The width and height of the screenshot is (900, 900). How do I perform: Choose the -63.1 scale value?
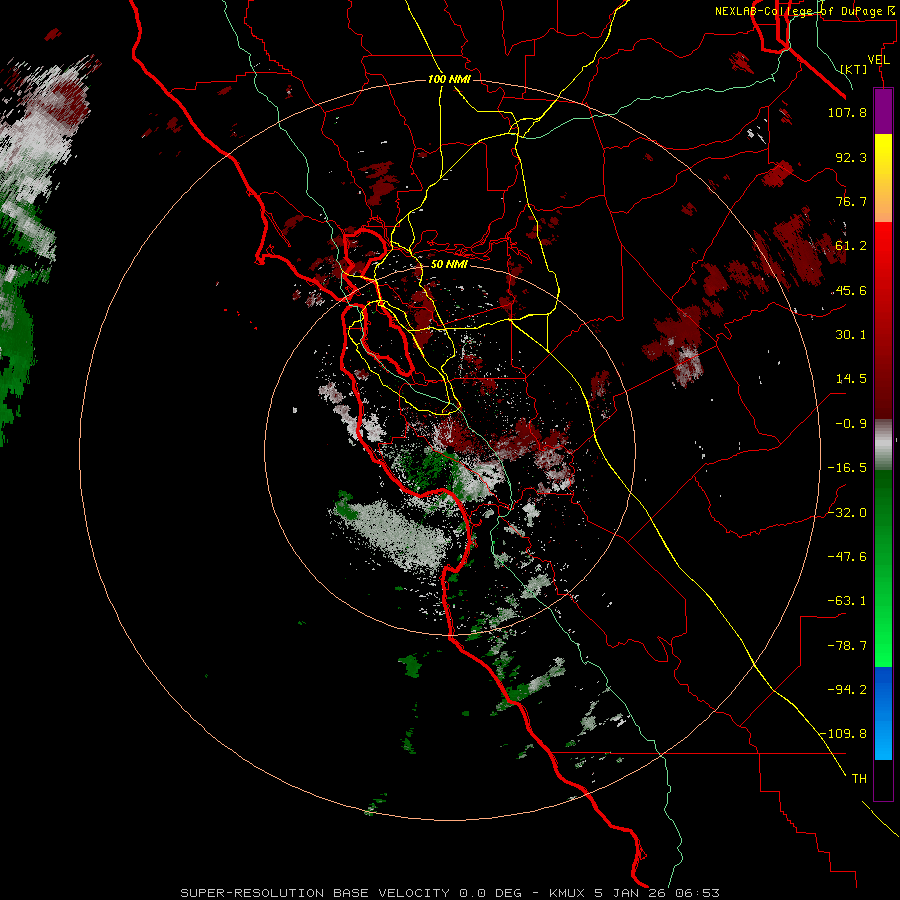(x=847, y=601)
